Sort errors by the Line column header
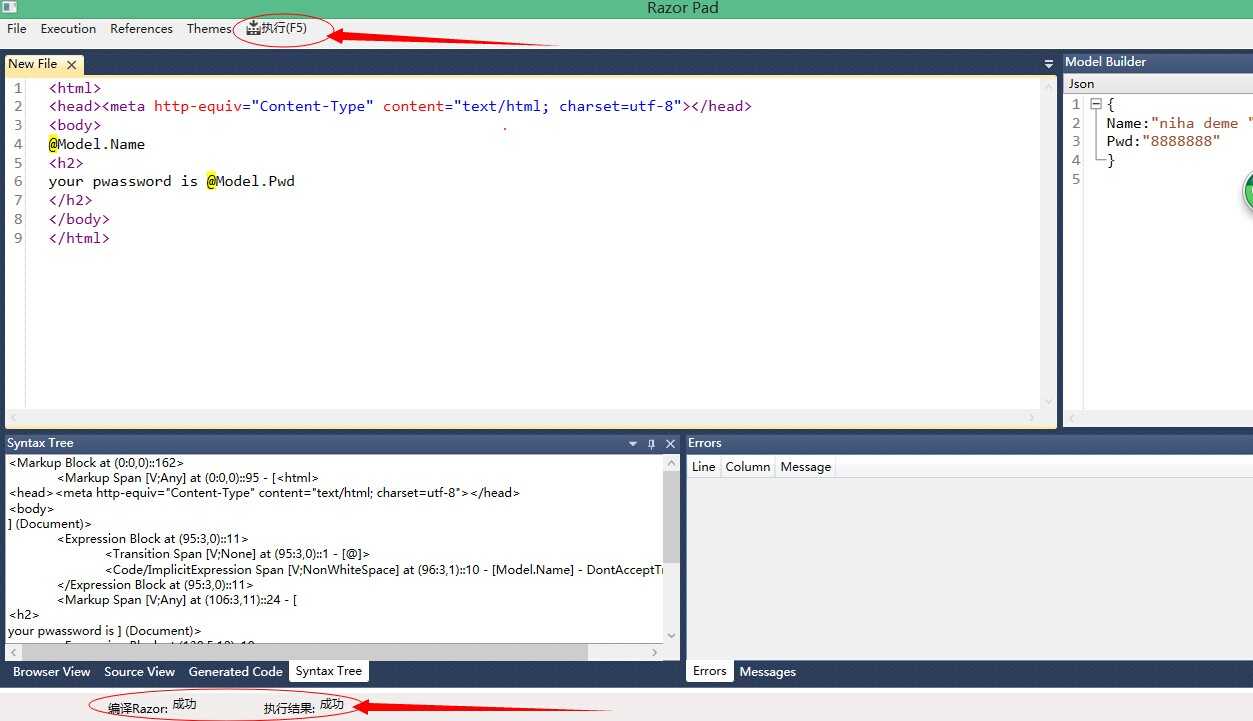This screenshot has height=721, width=1253. pos(703,467)
